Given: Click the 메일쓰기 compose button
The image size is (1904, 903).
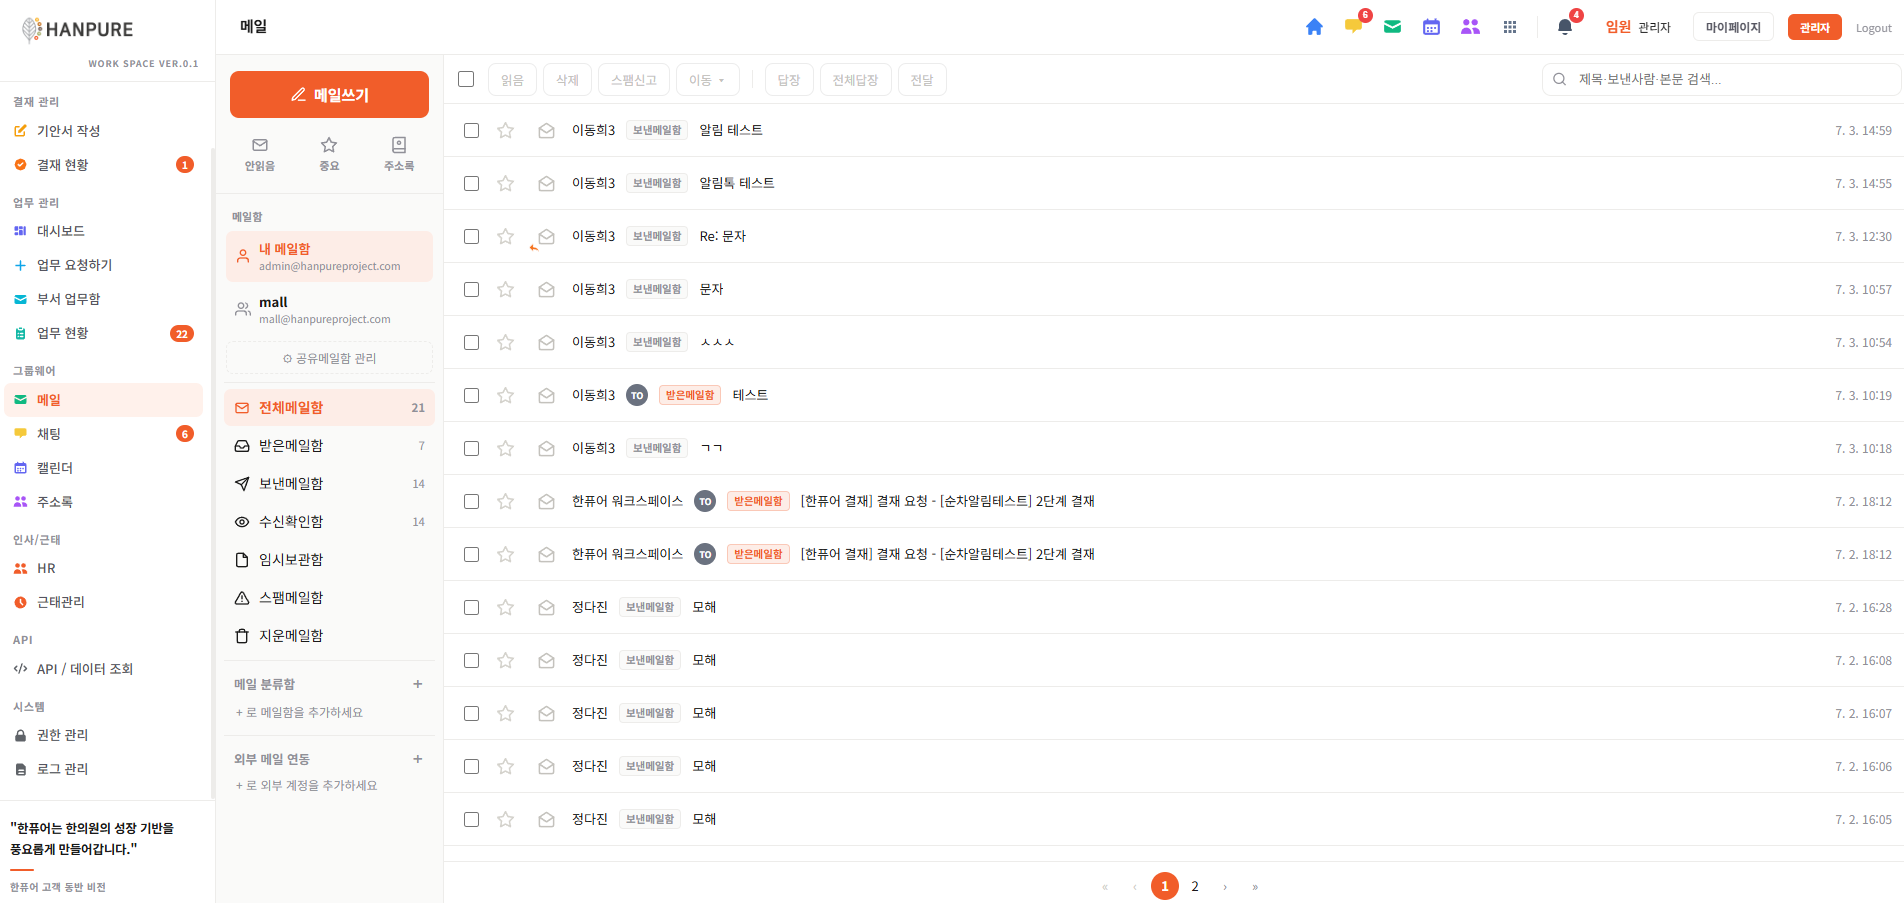Looking at the screenshot, I should (x=329, y=95).
